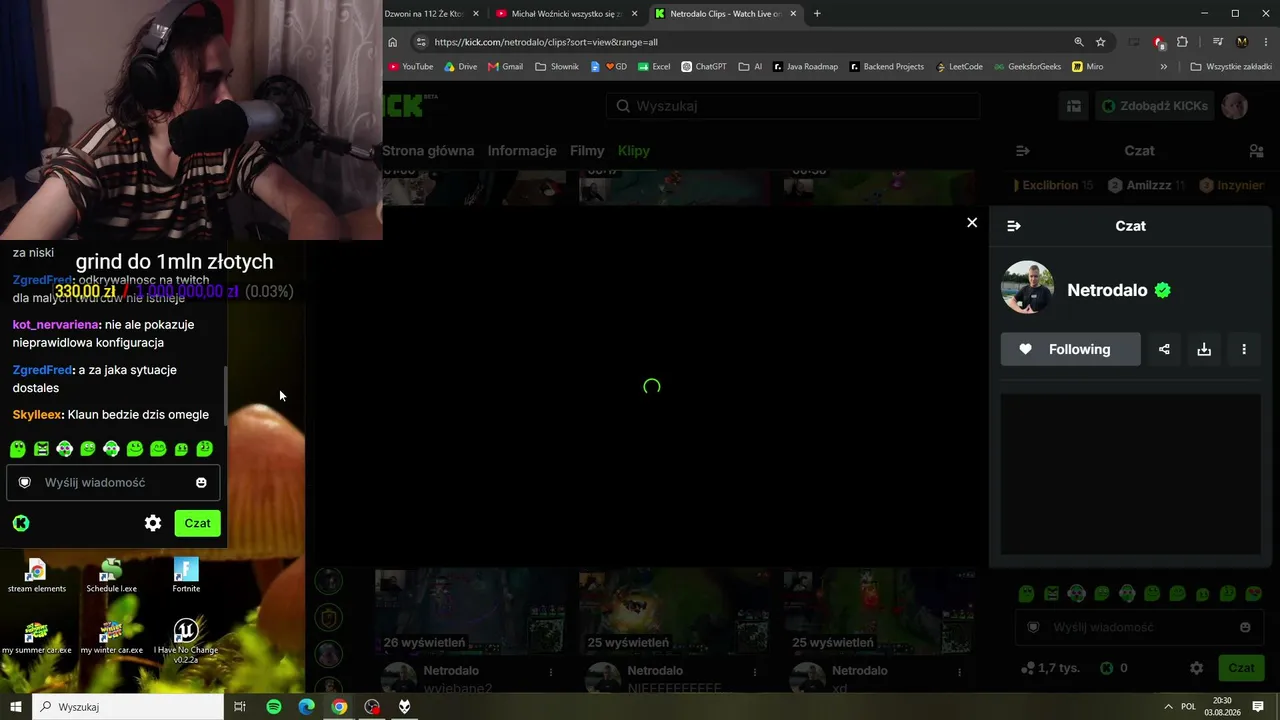Bookmark this page with the star
Screen dimensions: 1280x720
point(1101,42)
